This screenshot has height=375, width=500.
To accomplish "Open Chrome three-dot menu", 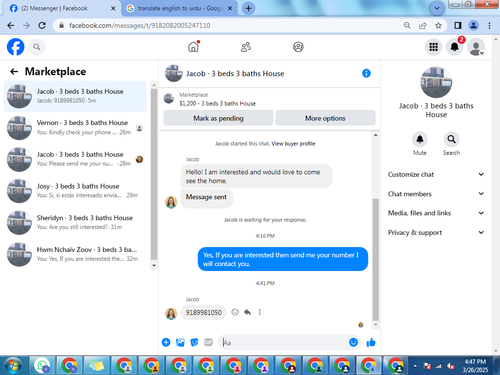I will pyautogui.click(x=489, y=25).
